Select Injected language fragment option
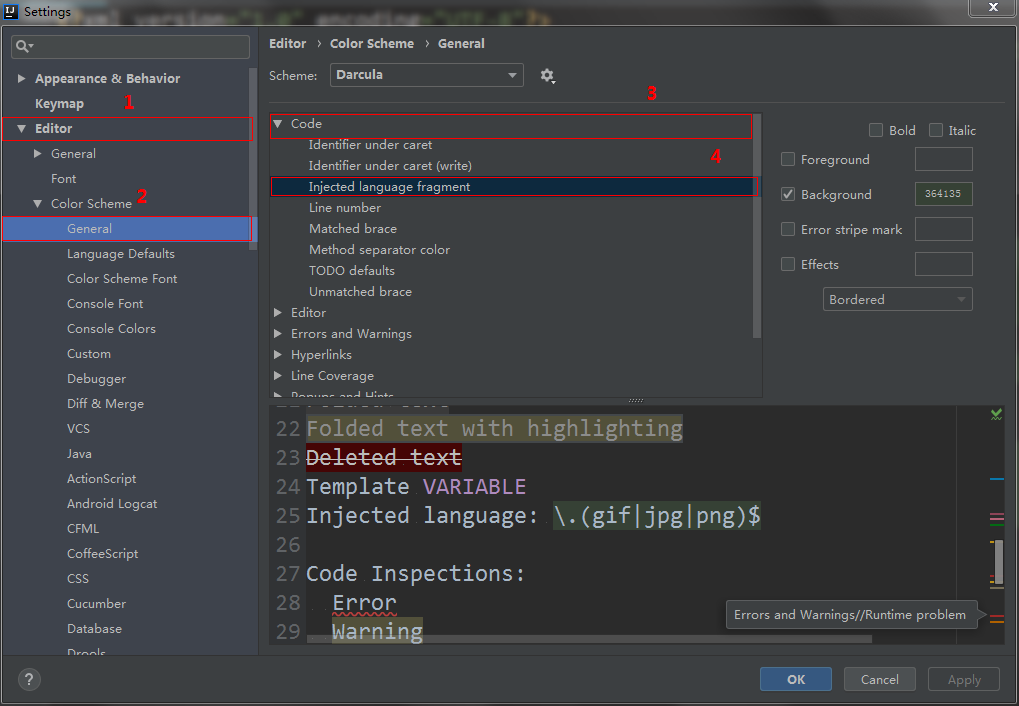 (389, 187)
